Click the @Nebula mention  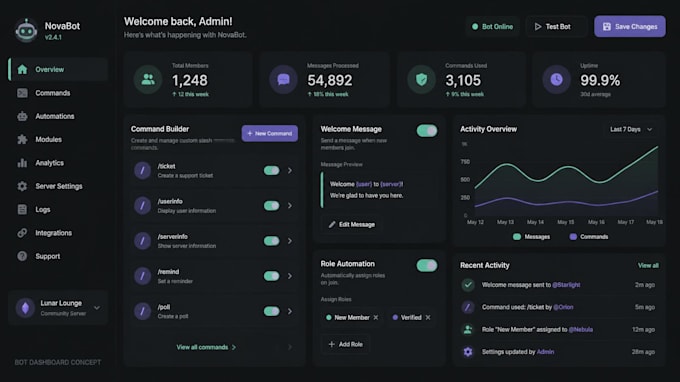(581, 330)
